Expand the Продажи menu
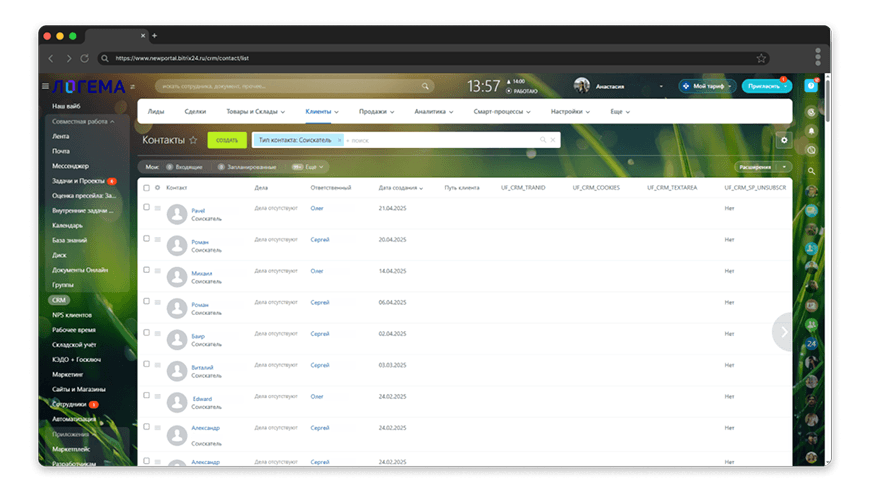Screen dimensions: 870x493 point(376,112)
